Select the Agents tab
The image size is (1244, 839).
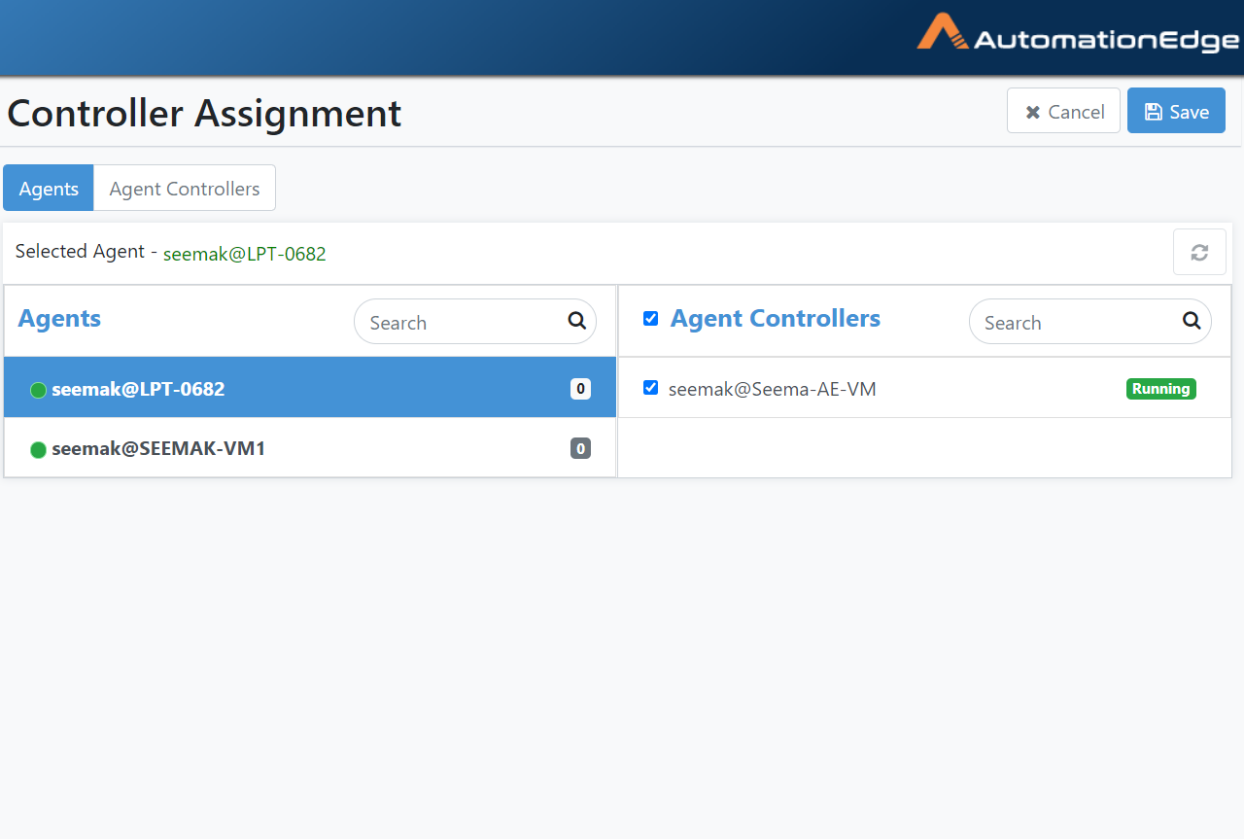coord(48,189)
